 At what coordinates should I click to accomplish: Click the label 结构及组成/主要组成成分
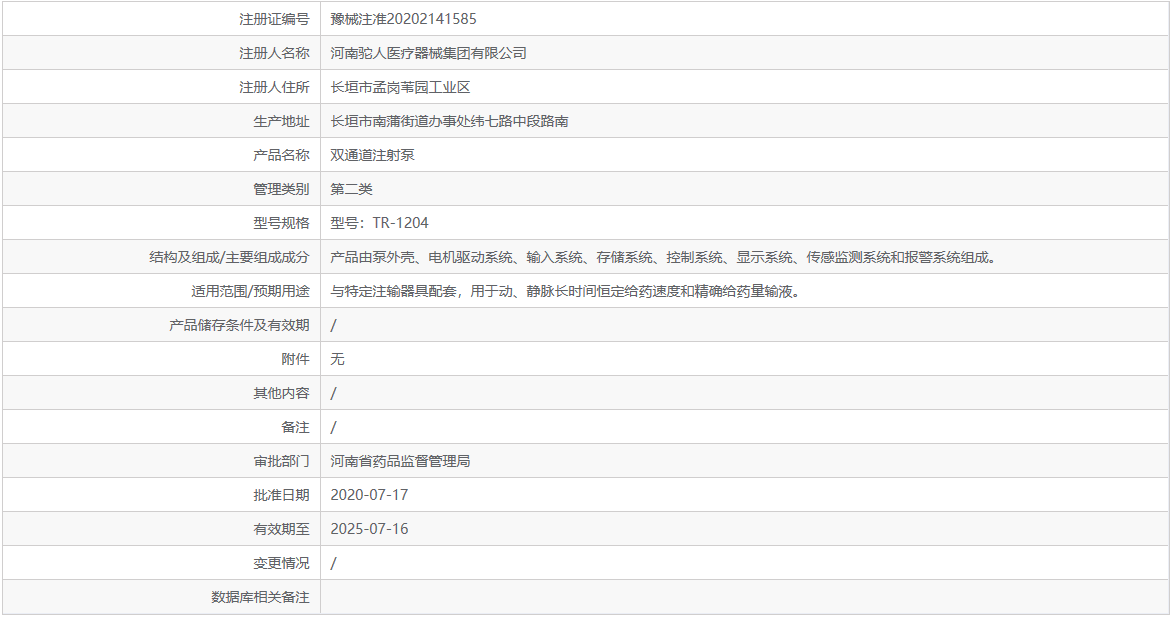(229, 257)
